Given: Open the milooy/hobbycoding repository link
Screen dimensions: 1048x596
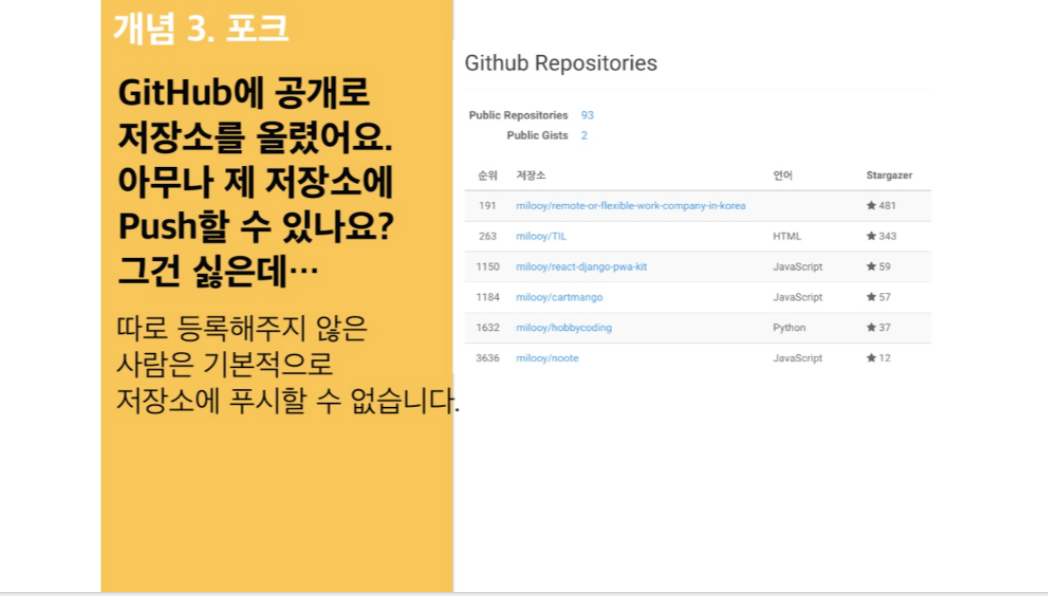Looking at the screenshot, I should tap(563, 327).
